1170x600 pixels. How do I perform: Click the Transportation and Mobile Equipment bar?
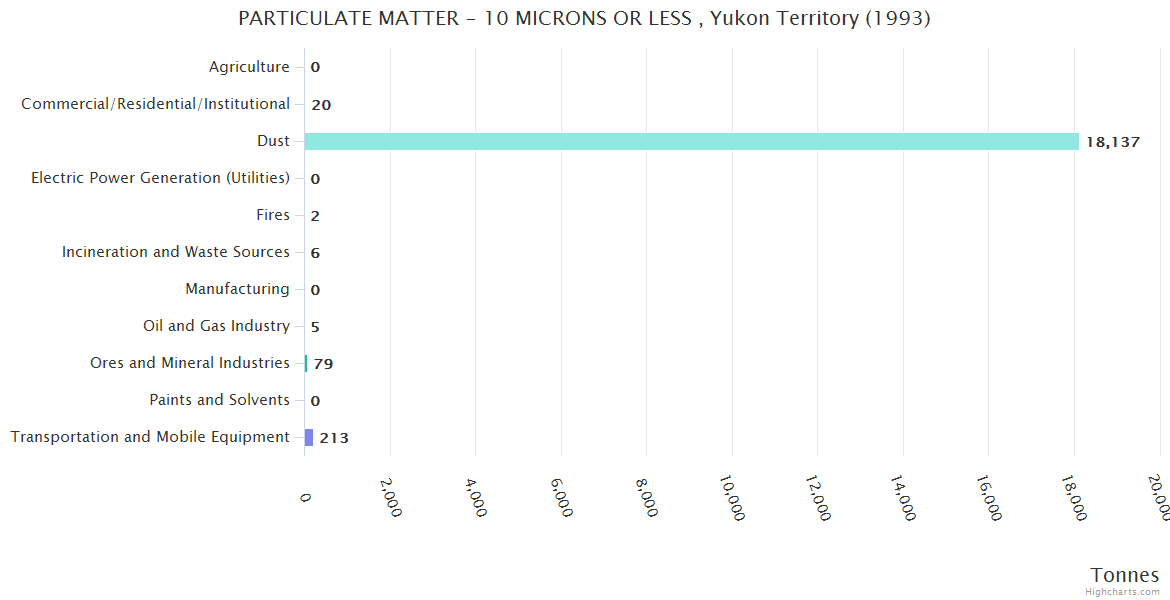(309, 437)
